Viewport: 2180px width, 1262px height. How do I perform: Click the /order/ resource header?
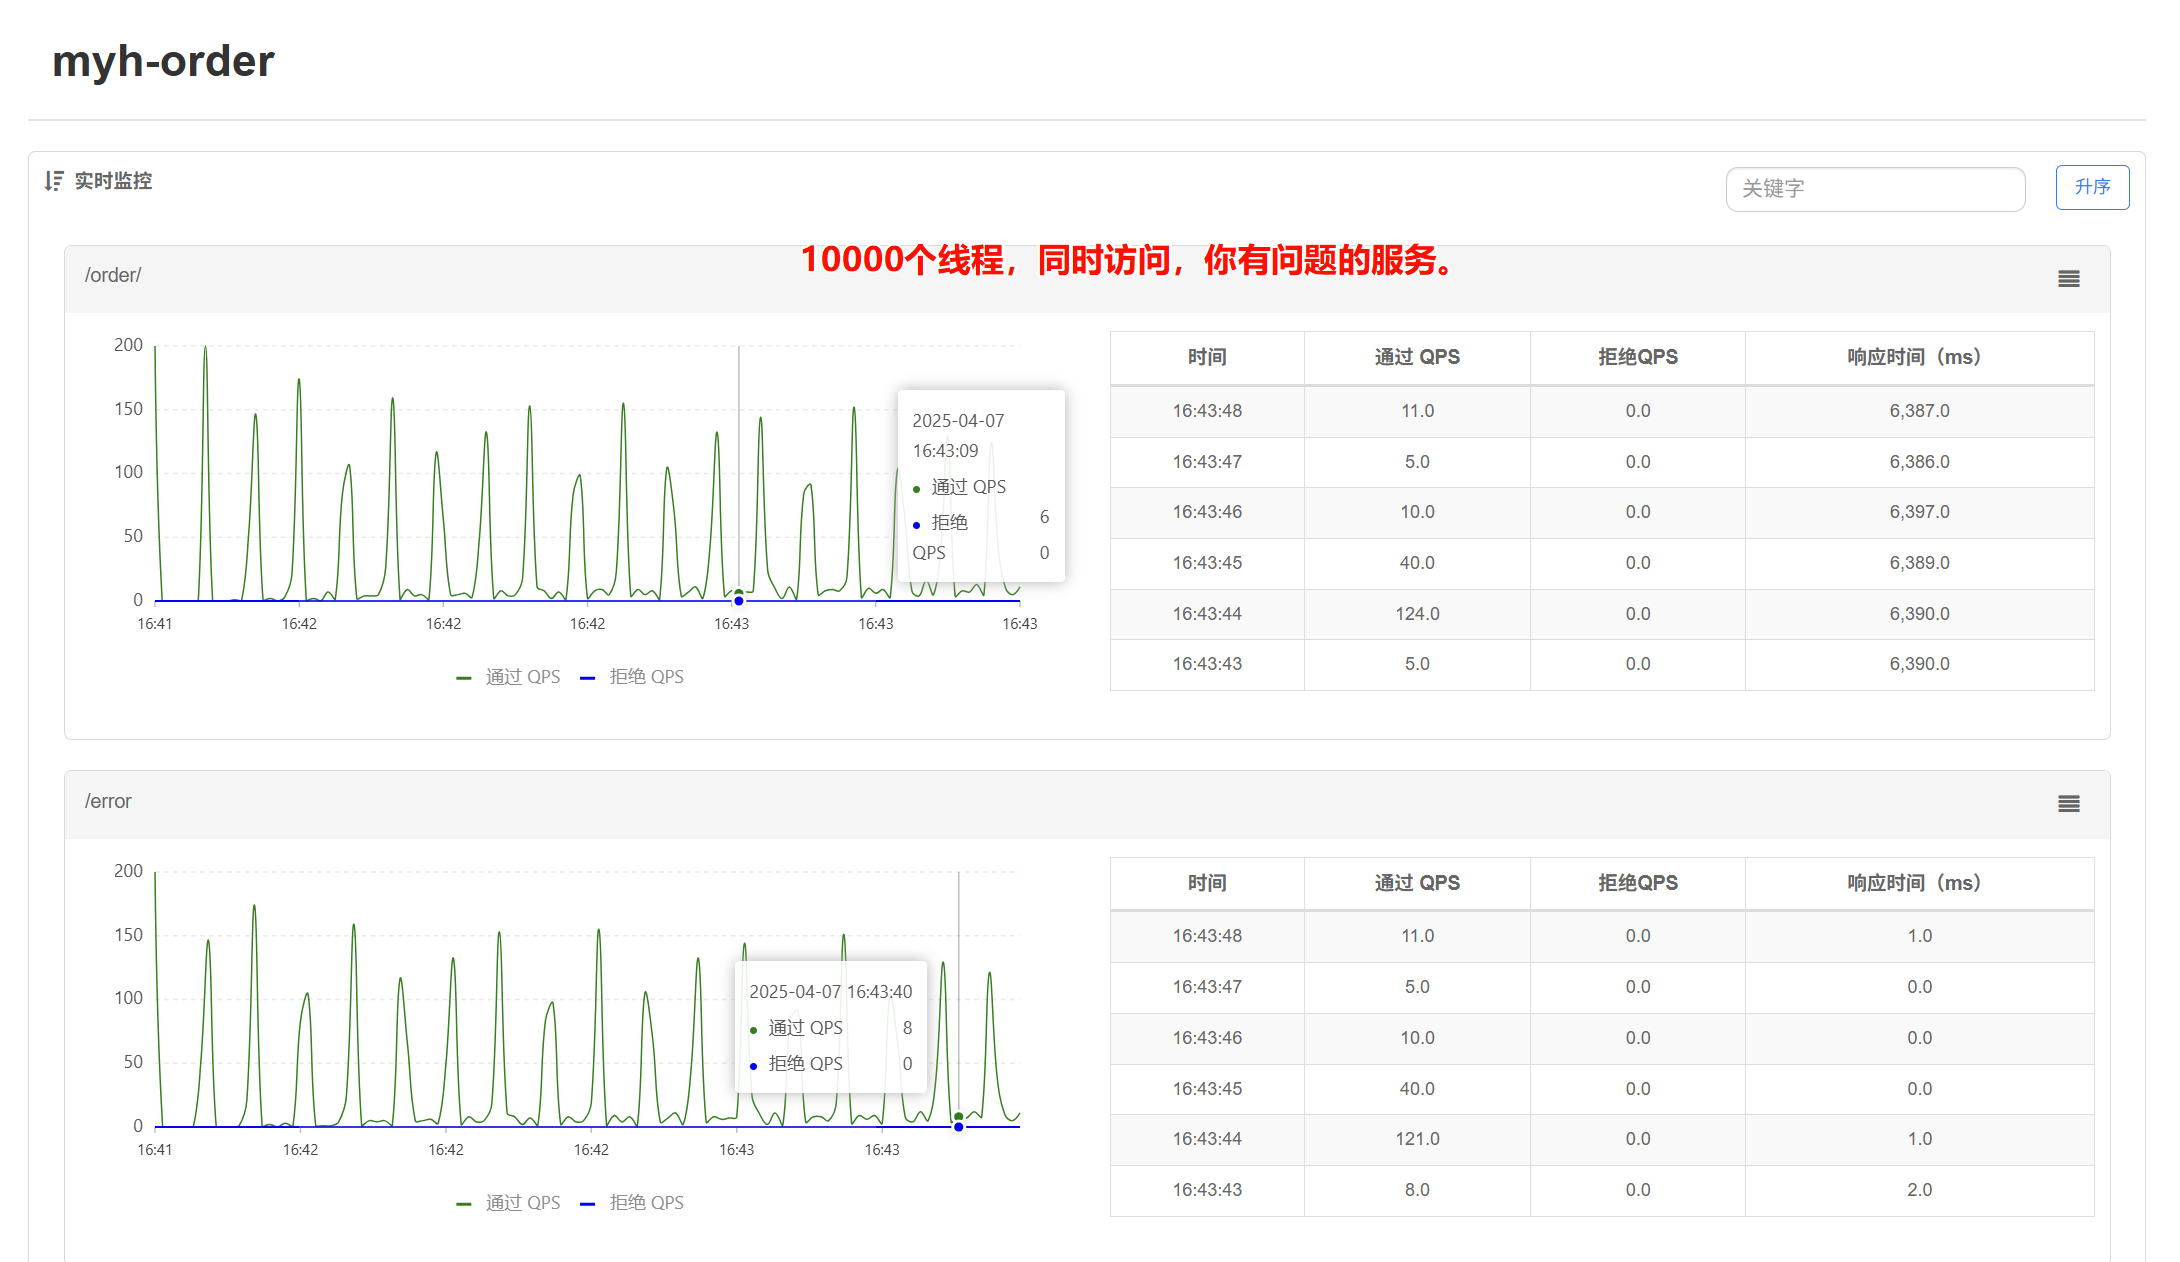point(113,276)
